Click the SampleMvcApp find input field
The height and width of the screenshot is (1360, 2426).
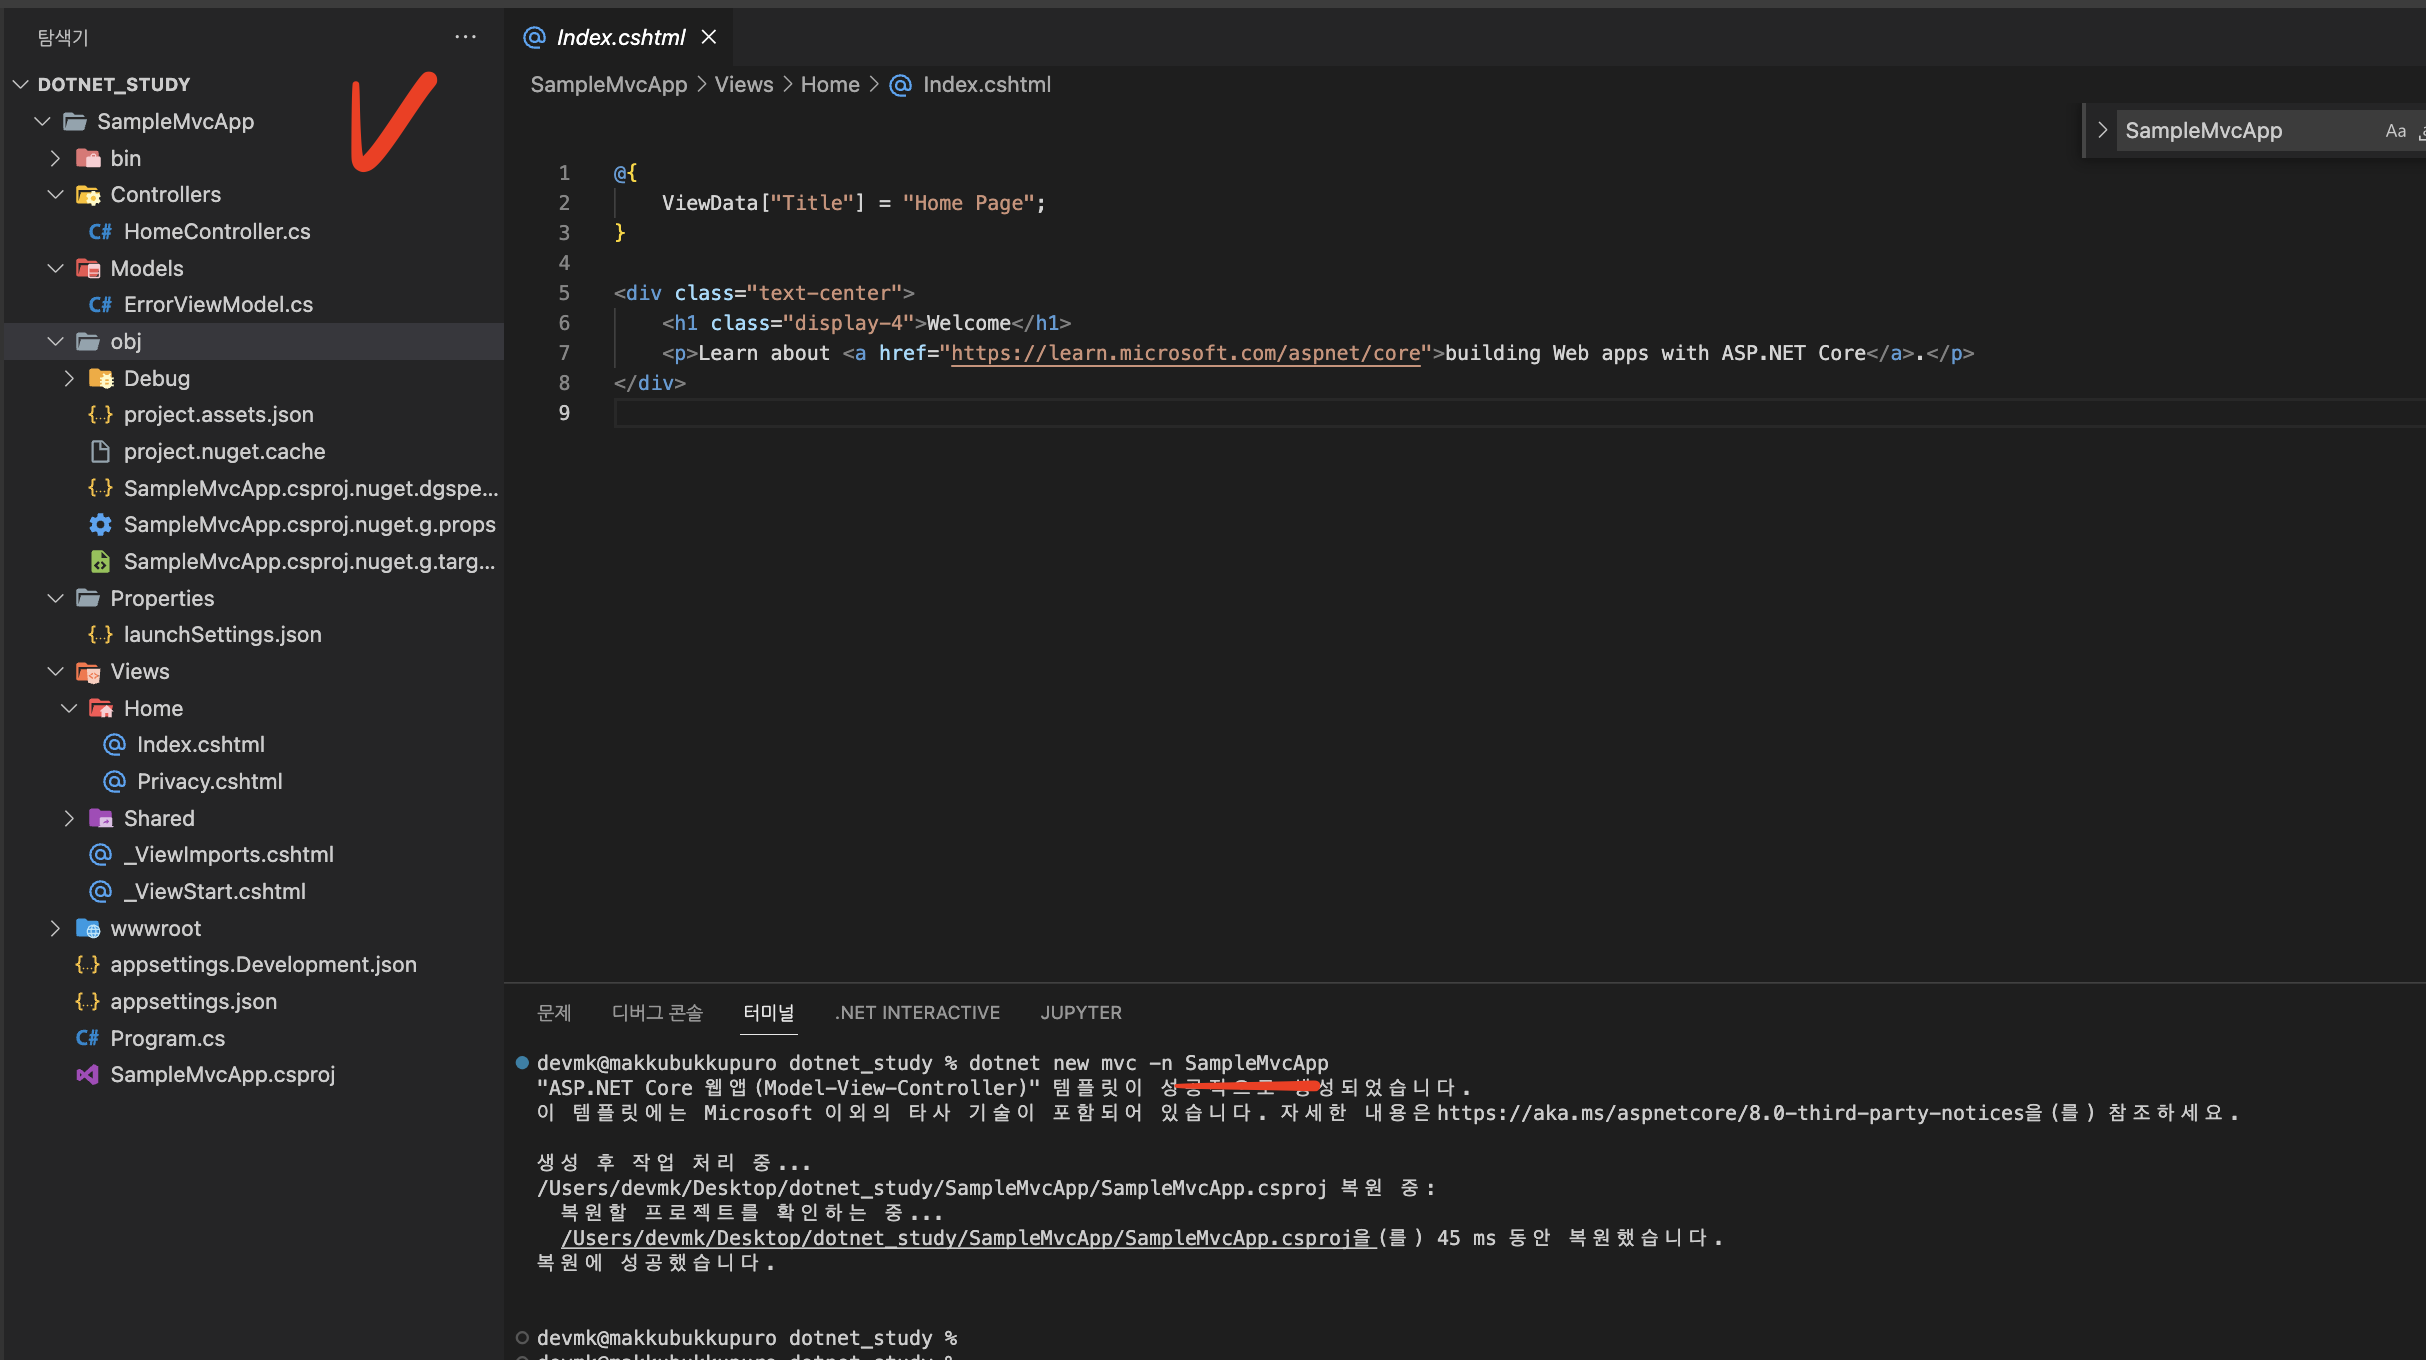[2240, 131]
